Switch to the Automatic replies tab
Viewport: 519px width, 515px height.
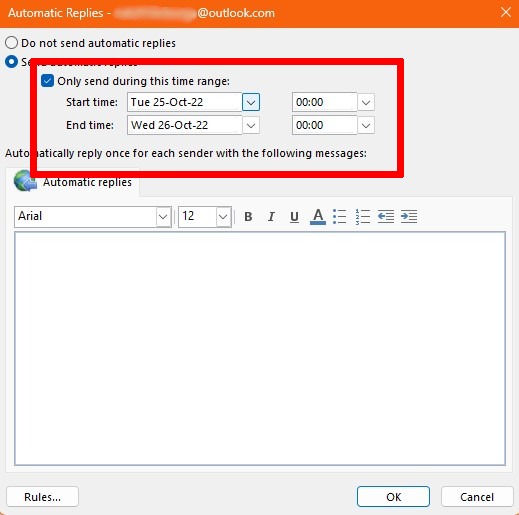coord(73,182)
